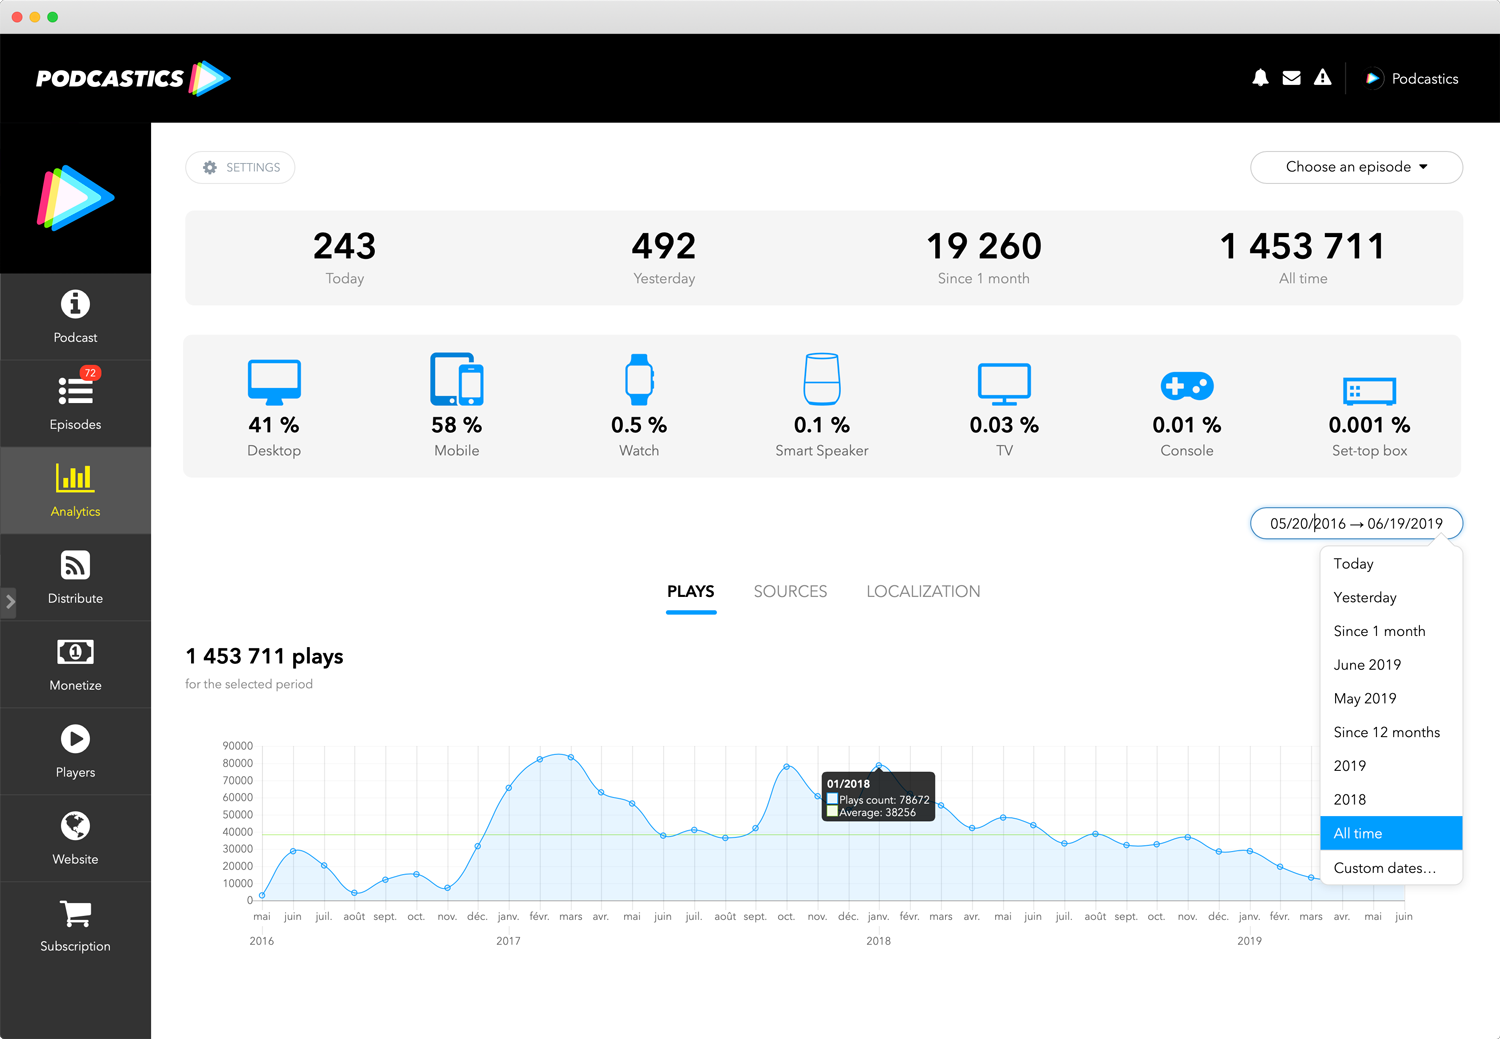The width and height of the screenshot is (1500, 1039).
Task: Select Since 12 months from date list
Action: click(x=1386, y=732)
